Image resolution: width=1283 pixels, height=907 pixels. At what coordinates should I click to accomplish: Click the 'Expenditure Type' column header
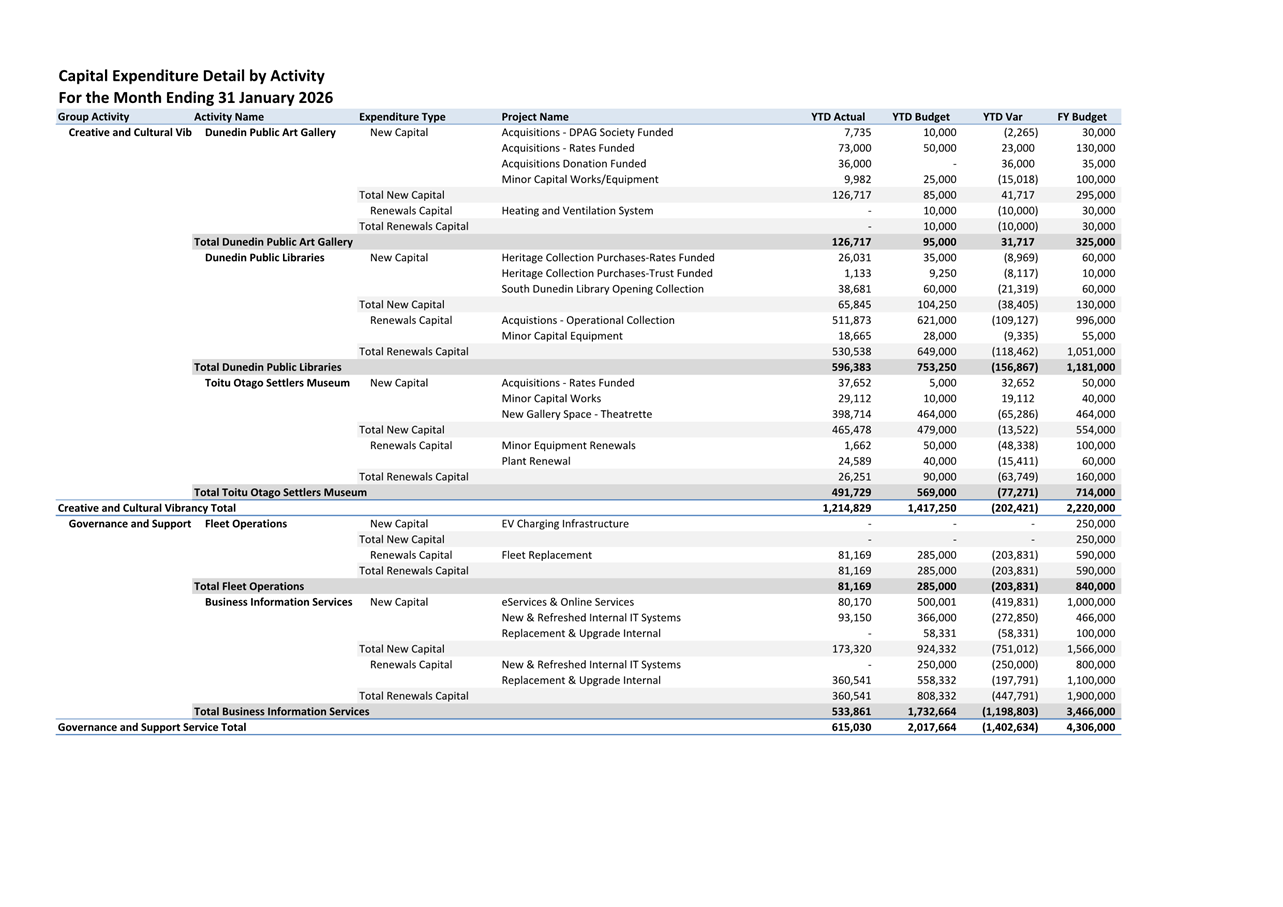point(402,117)
